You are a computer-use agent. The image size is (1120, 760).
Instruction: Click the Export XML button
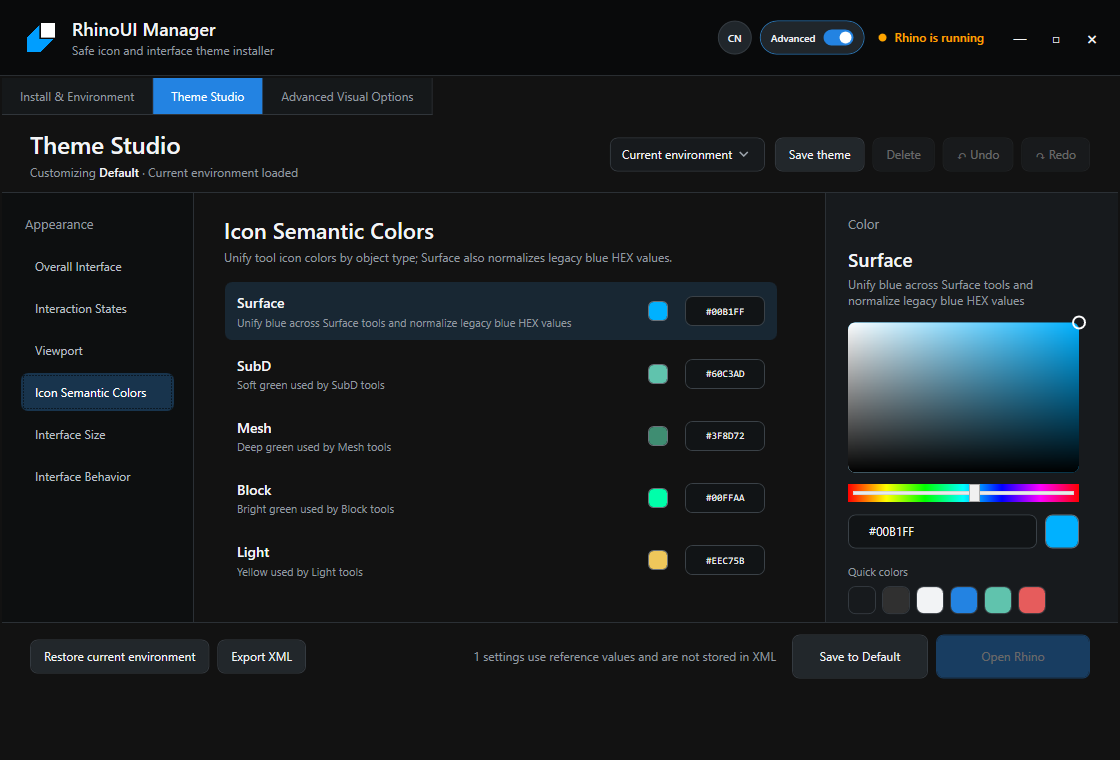coord(261,656)
